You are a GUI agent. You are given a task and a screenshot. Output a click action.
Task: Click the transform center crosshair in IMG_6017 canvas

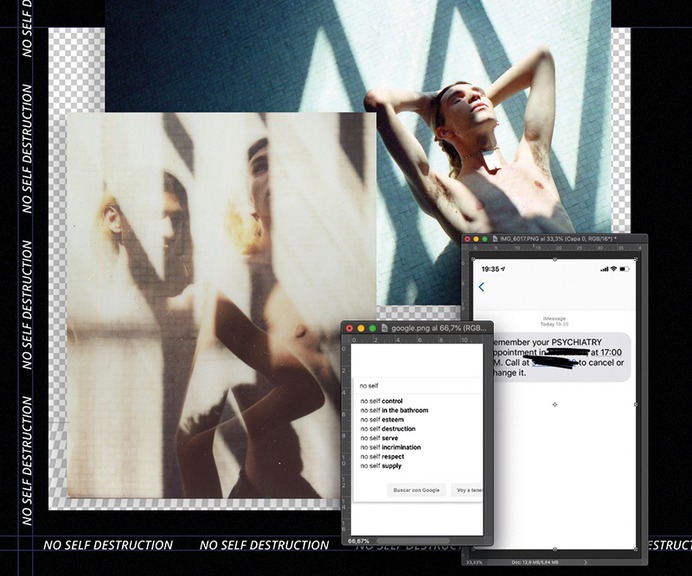(555, 404)
